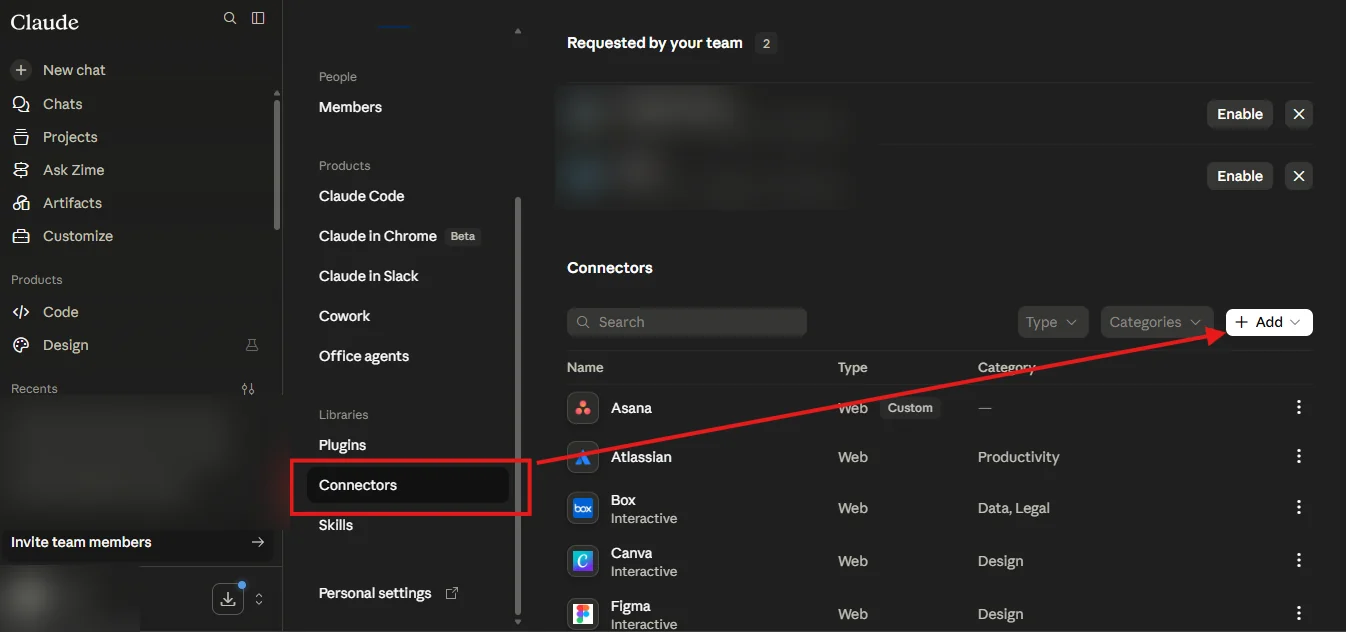Open Members settings page
Image resolution: width=1346 pixels, height=632 pixels.
coord(350,107)
